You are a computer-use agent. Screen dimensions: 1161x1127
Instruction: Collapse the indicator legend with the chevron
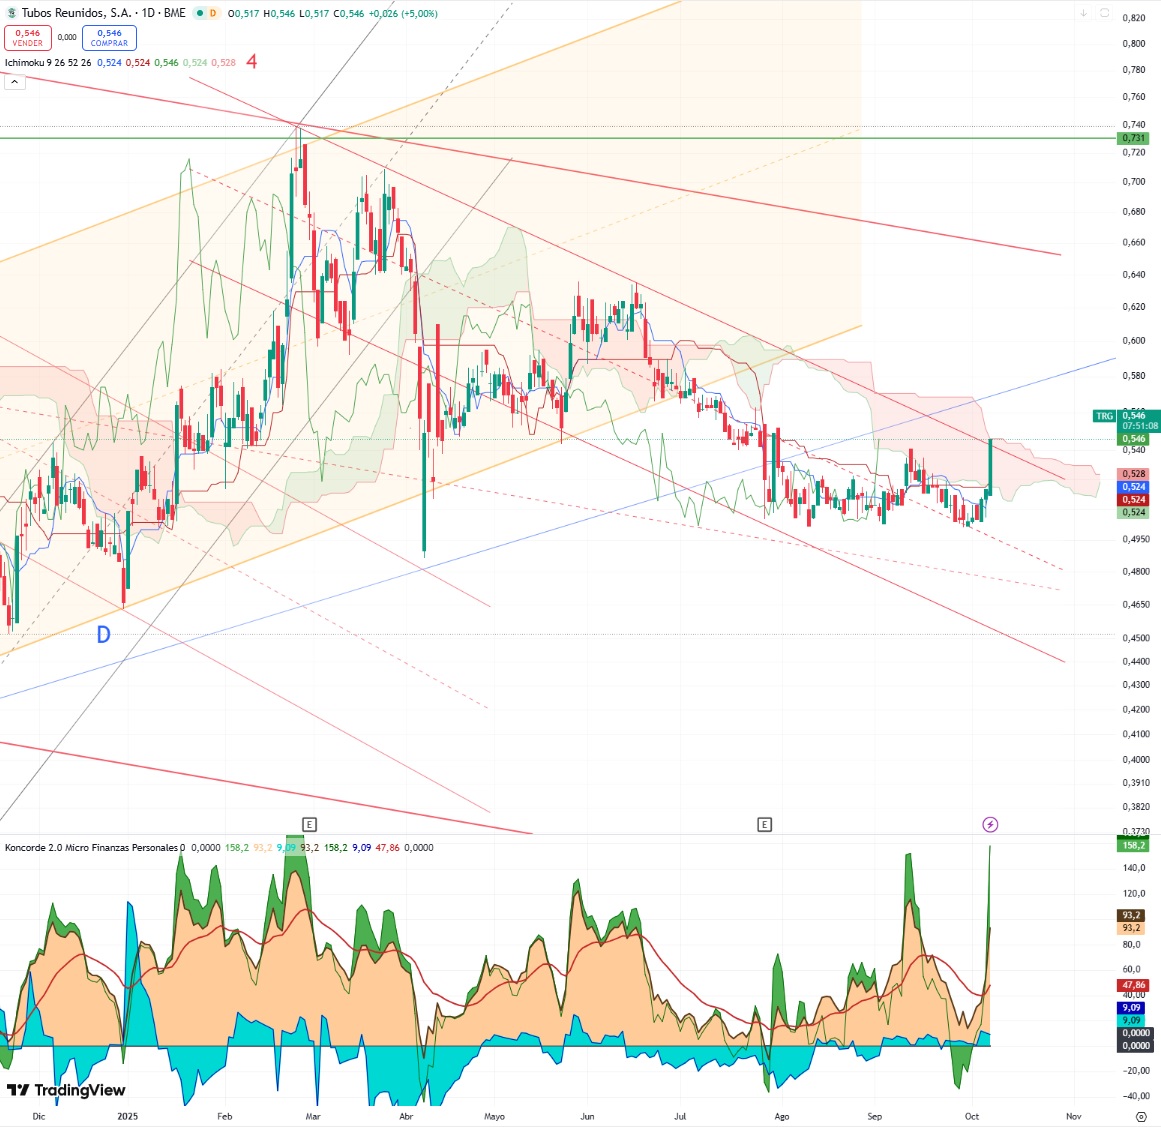click(x=15, y=82)
